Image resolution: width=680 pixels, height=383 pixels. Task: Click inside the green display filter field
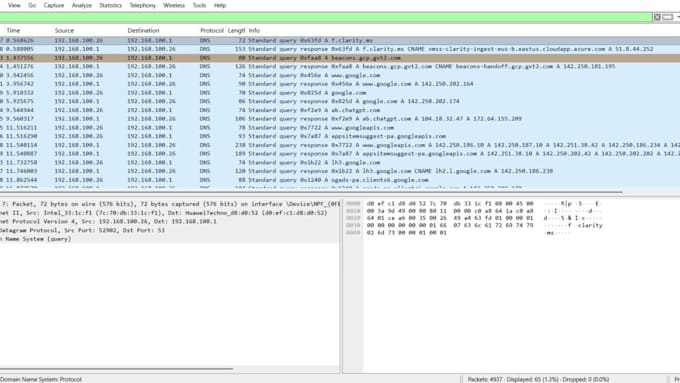(325, 17)
